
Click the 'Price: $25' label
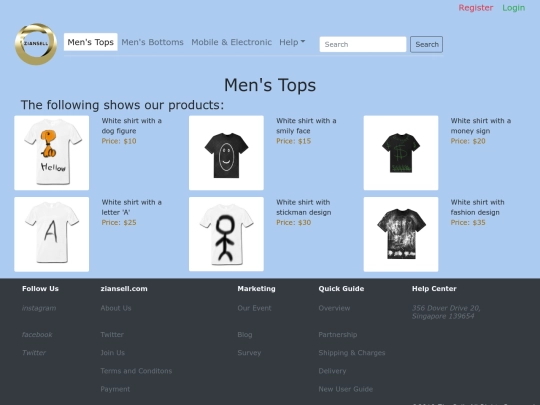[x=119, y=222]
